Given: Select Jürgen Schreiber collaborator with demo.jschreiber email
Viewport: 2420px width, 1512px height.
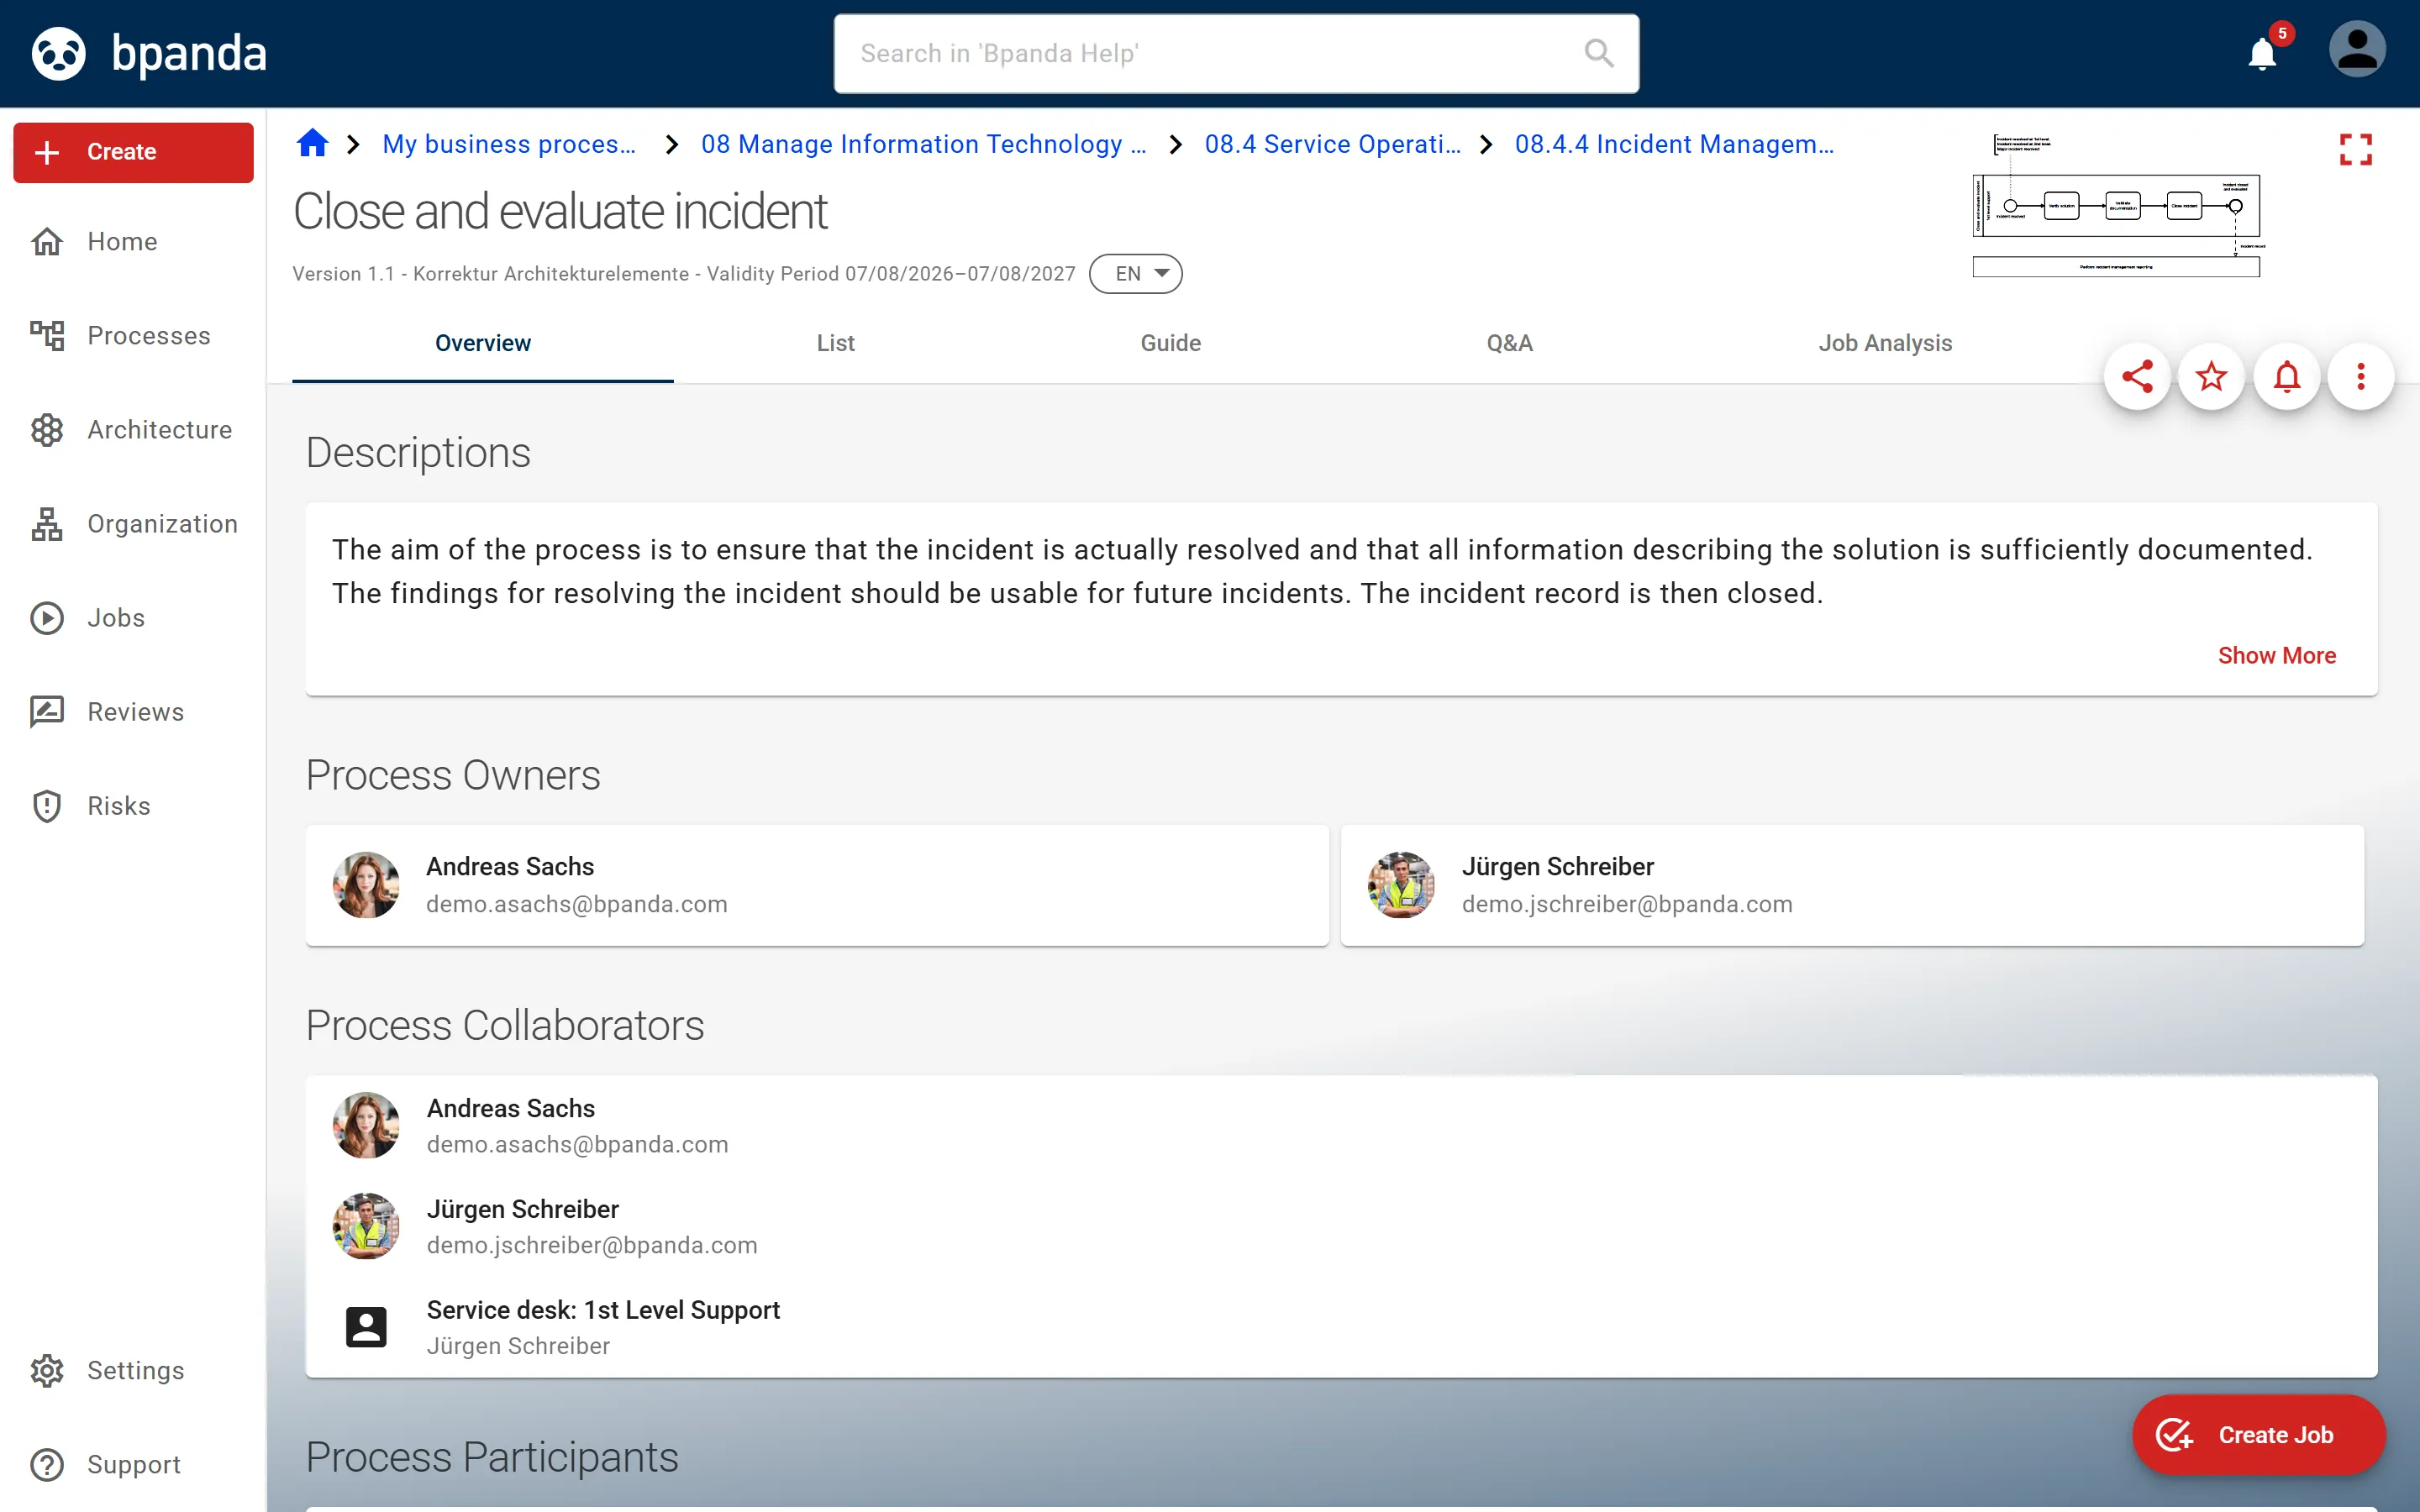Looking at the screenshot, I should pyautogui.click(x=1341, y=1226).
